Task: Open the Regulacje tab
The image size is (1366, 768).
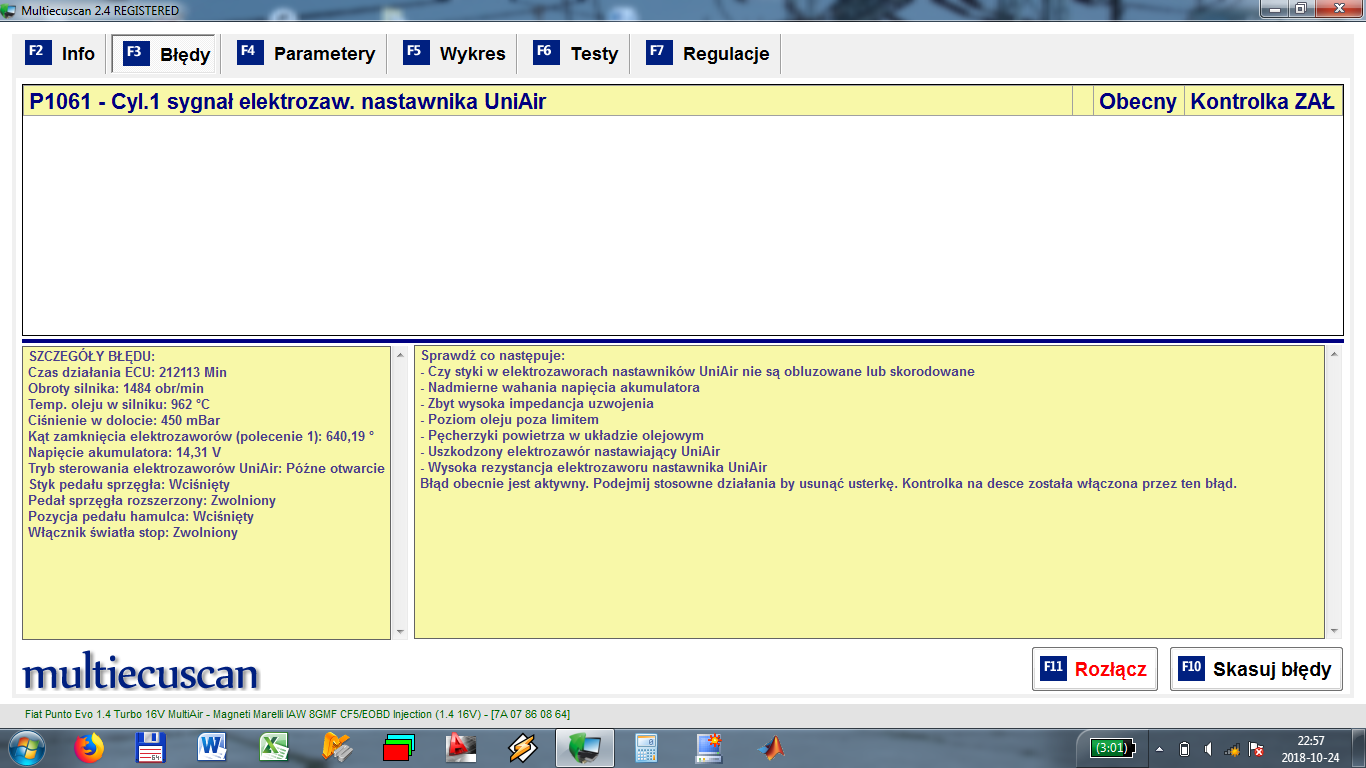Action: [708, 54]
